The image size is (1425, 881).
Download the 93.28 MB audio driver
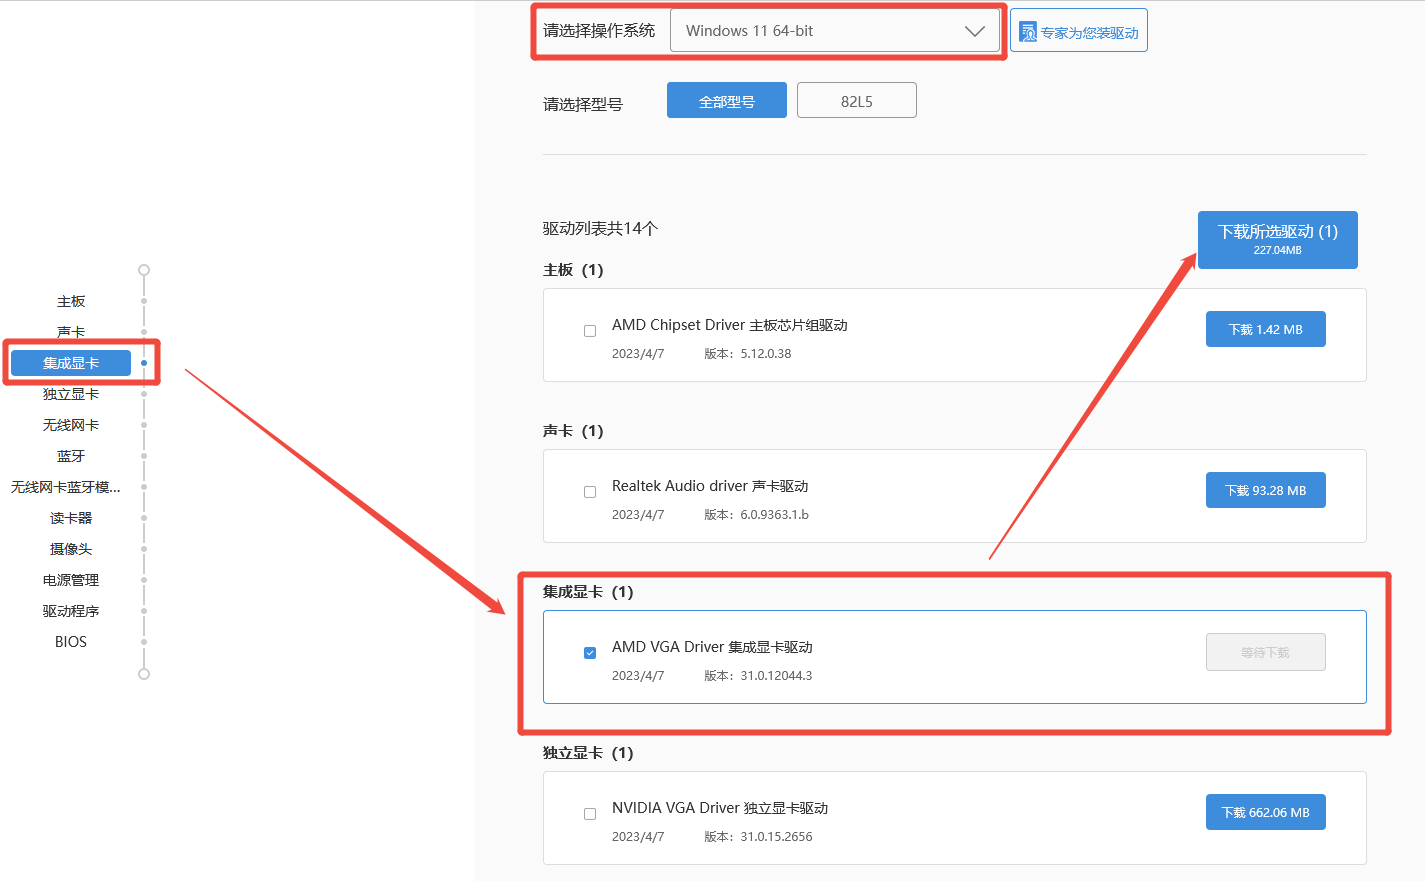coord(1265,491)
